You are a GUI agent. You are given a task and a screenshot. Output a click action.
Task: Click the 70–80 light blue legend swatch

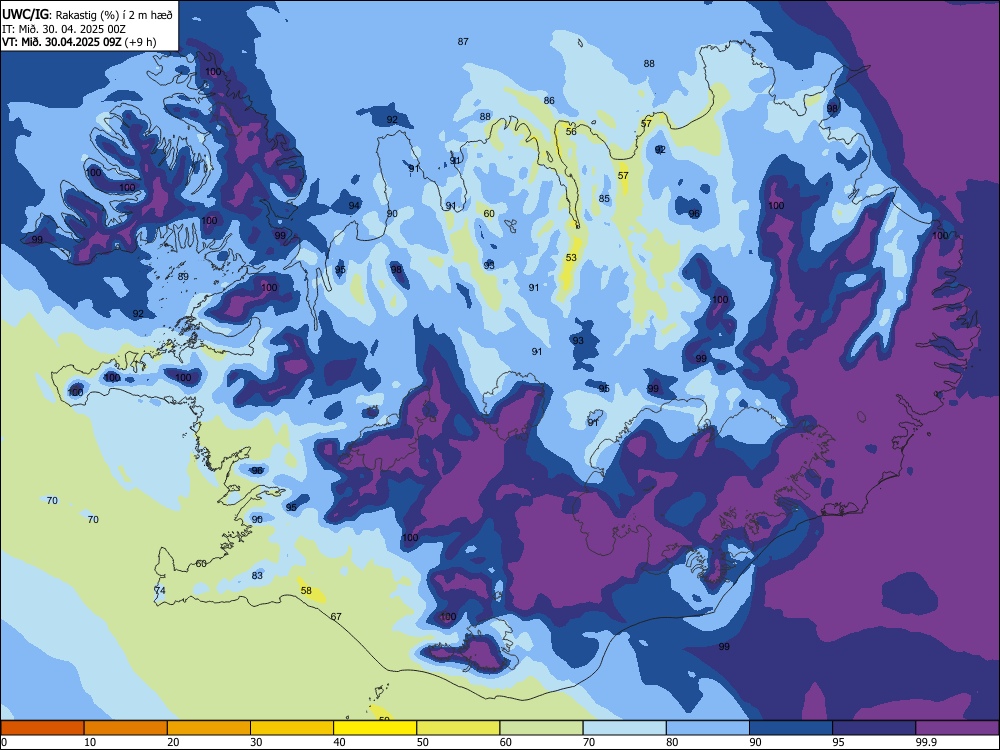click(x=624, y=728)
